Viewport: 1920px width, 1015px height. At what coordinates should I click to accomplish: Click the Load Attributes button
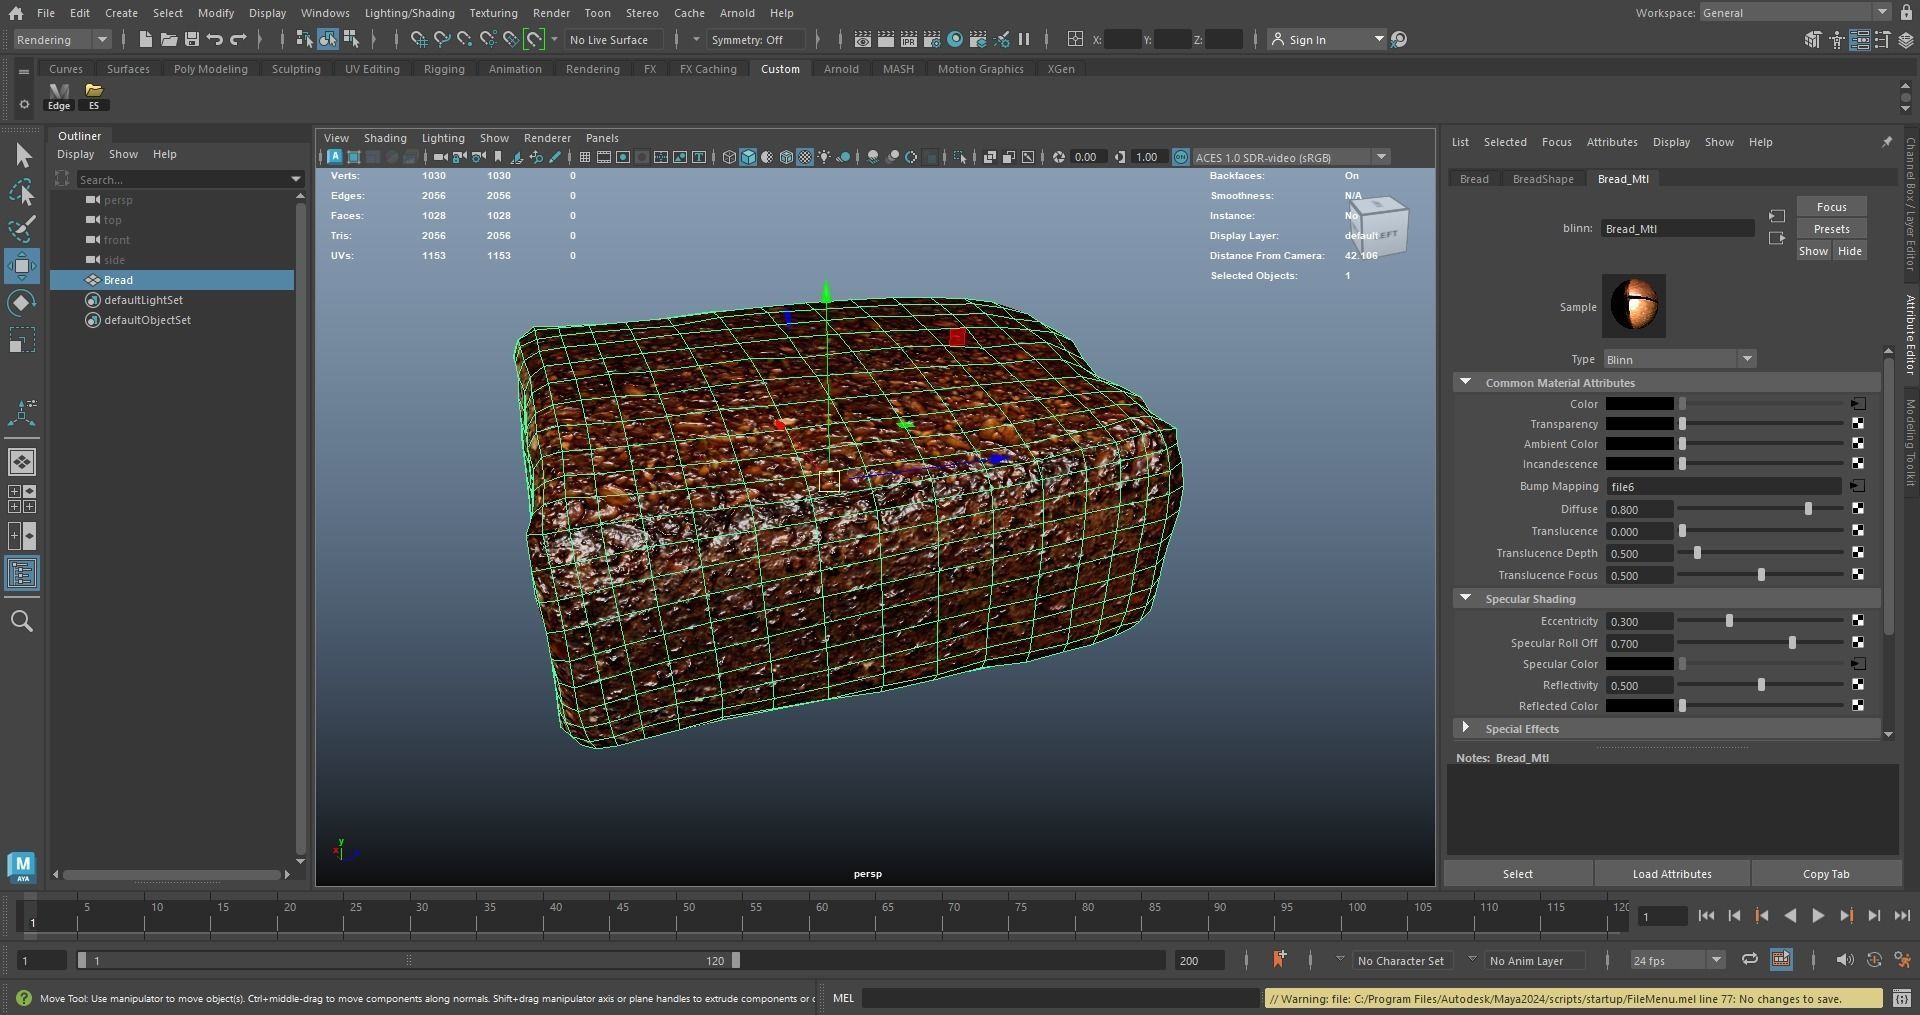1672,874
